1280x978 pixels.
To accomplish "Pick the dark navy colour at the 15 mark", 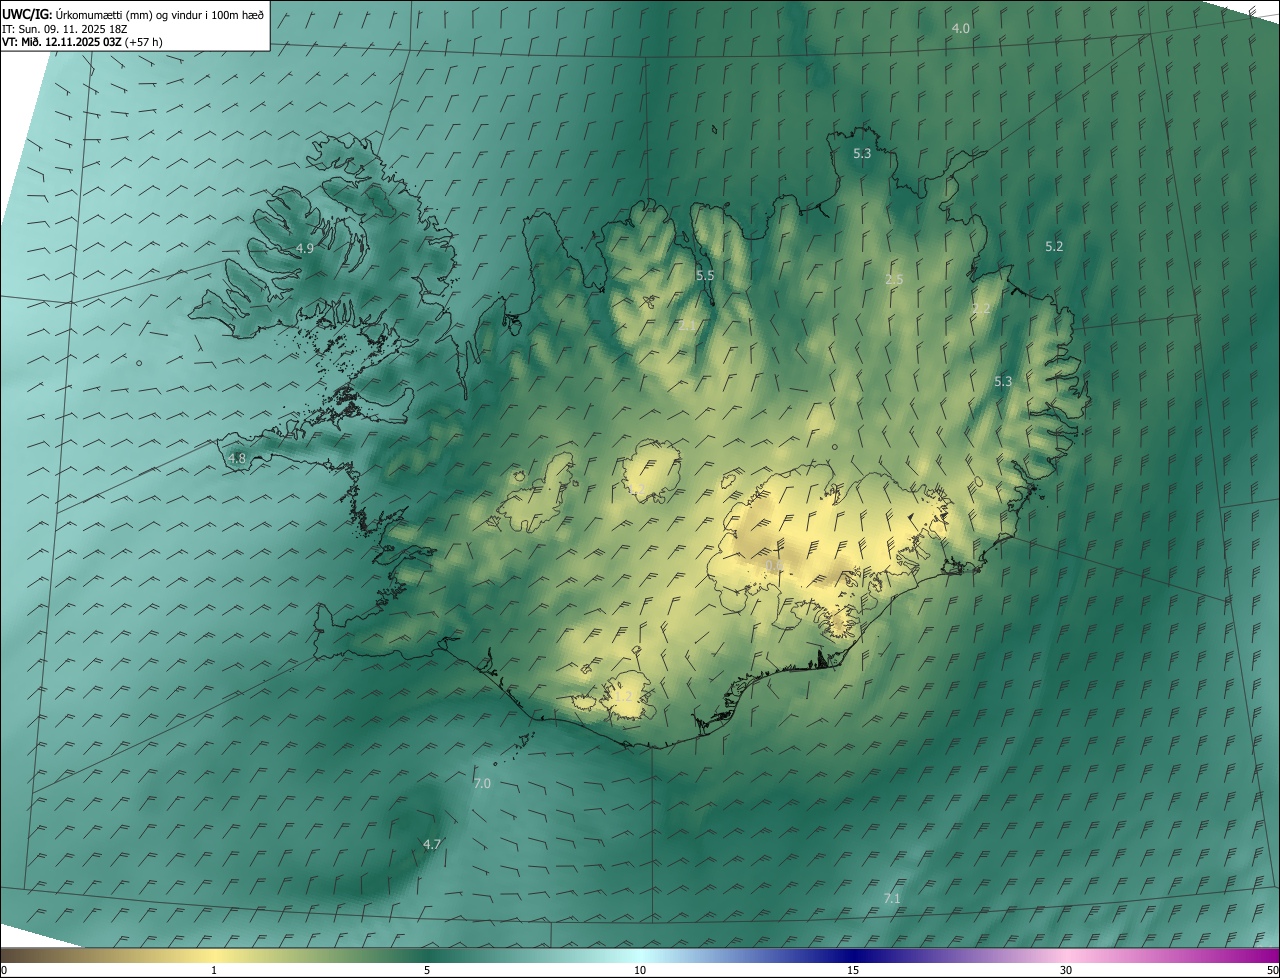I will point(853,955).
